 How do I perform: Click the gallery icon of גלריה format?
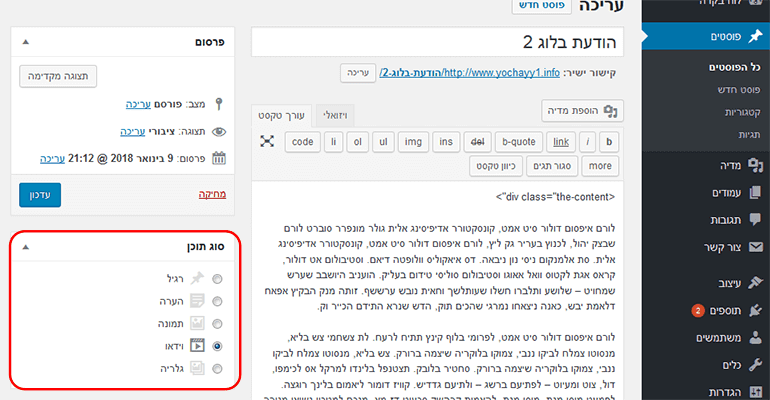[x=197, y=368]
